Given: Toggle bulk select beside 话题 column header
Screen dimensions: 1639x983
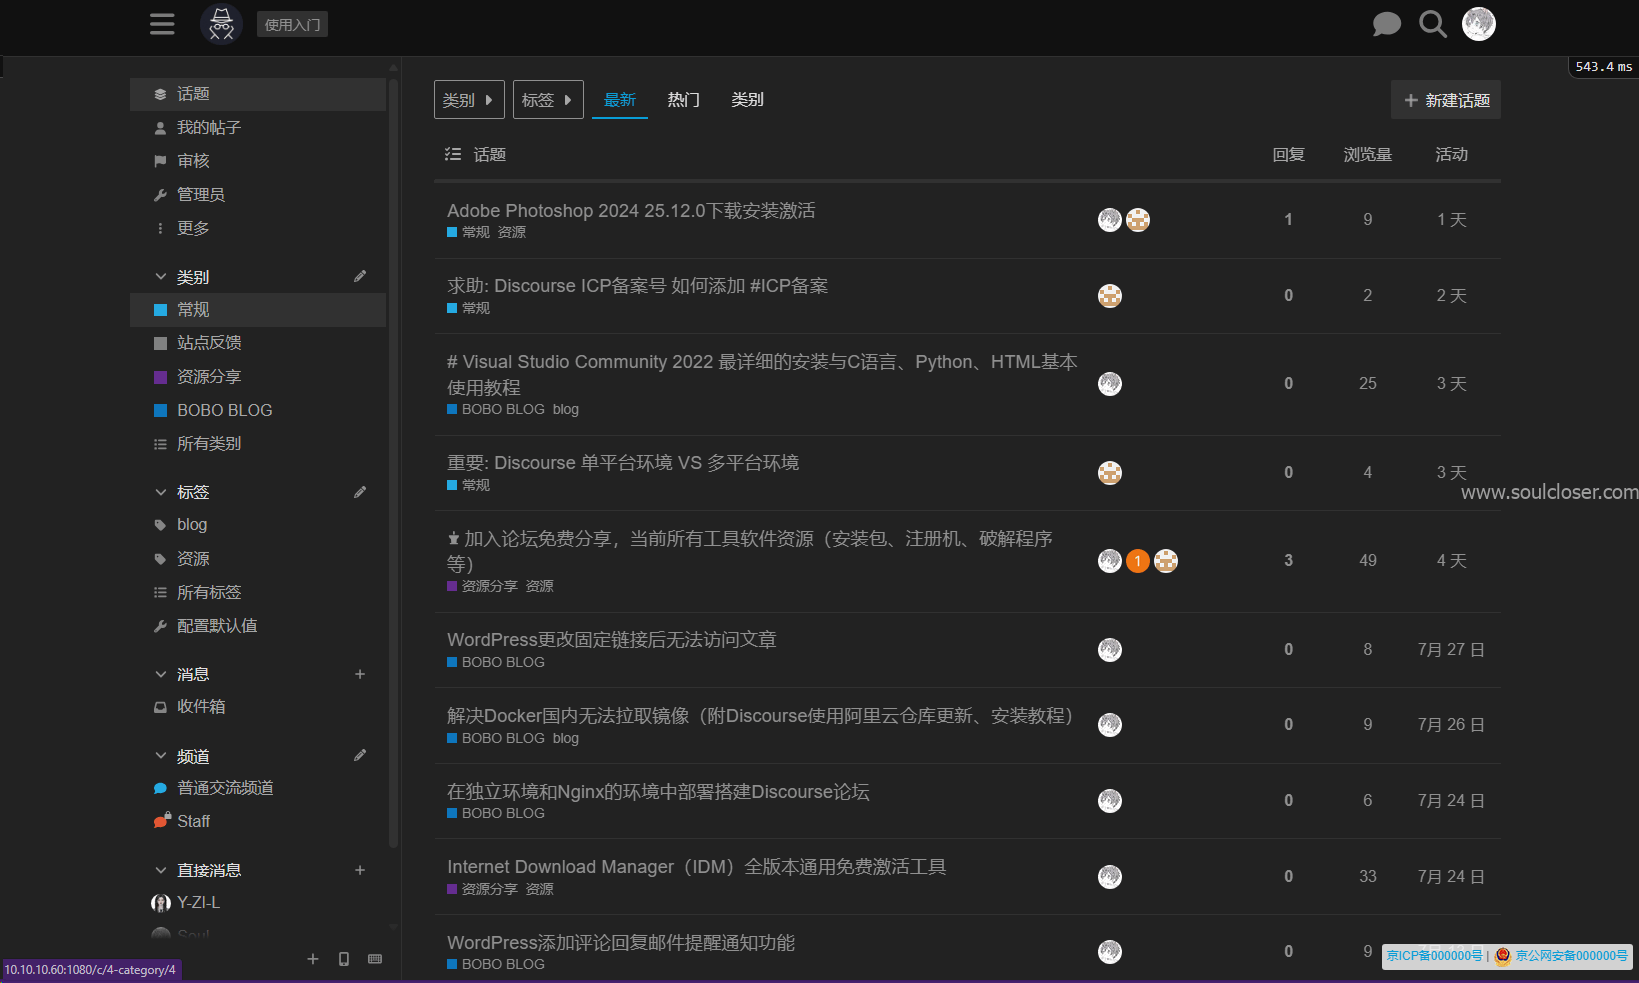Looking at the screenshot, I should click(453, 154).
